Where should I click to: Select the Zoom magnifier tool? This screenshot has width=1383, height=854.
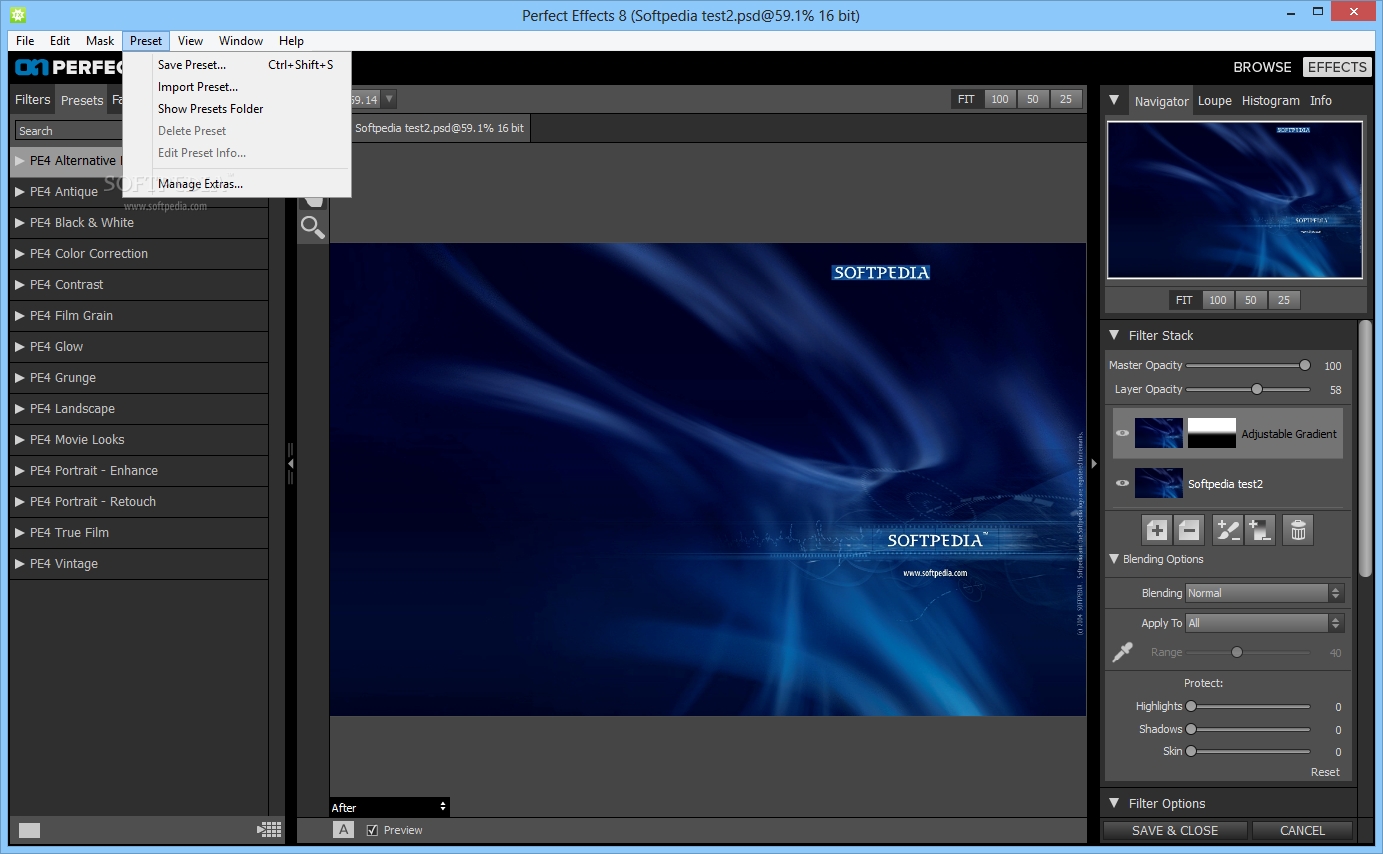(313, 228)
